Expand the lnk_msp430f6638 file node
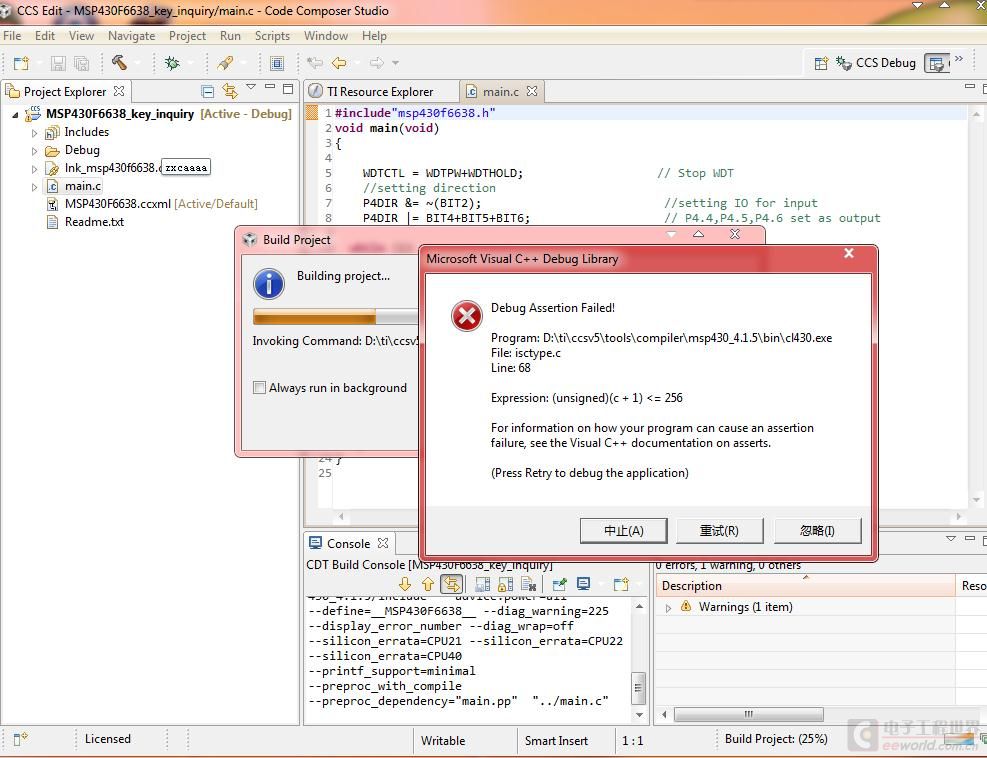This screenshot has width=987, height=758. (35, 169)
